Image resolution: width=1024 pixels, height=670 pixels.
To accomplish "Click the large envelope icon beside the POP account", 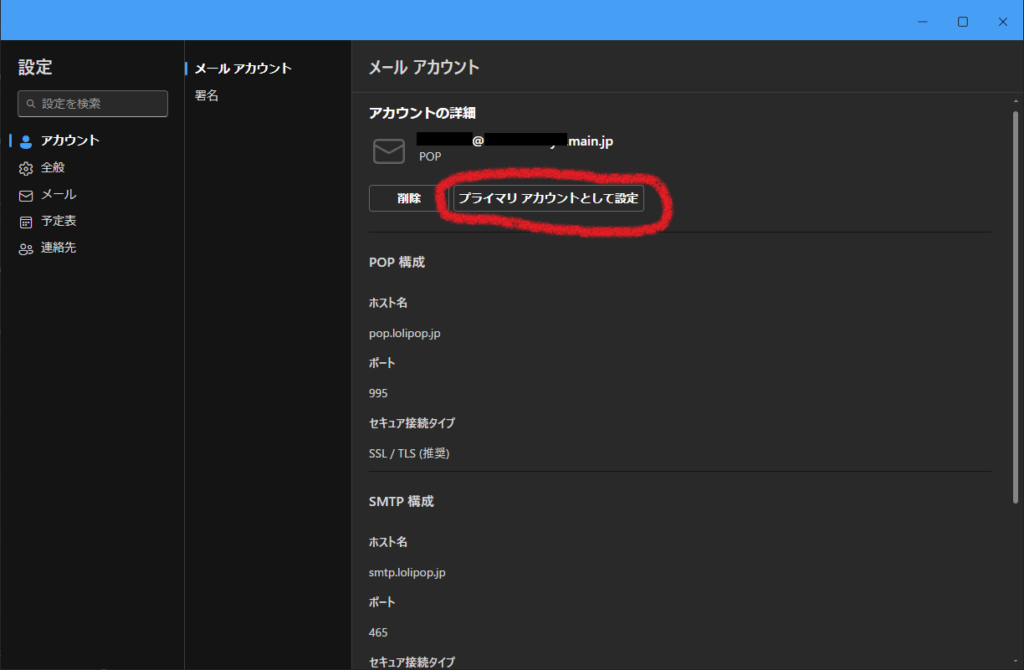I will (x=388, y=151).
